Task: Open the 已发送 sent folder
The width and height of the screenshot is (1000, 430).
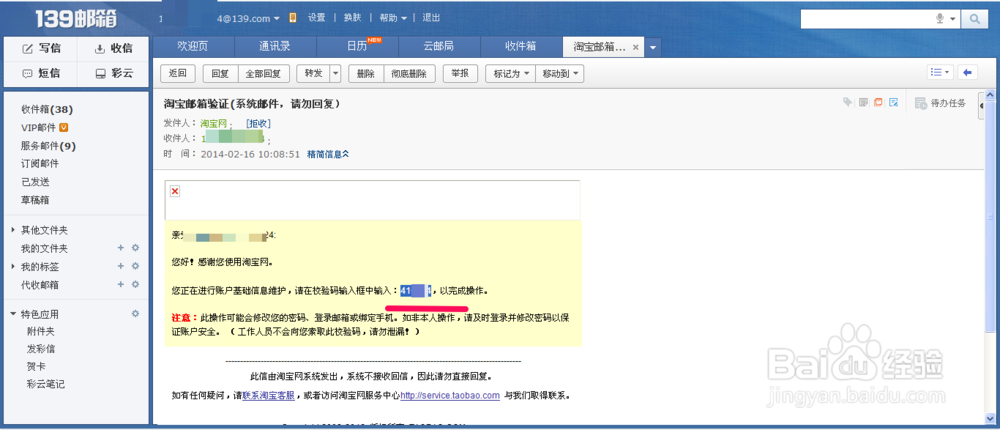Action: (35, 182)
